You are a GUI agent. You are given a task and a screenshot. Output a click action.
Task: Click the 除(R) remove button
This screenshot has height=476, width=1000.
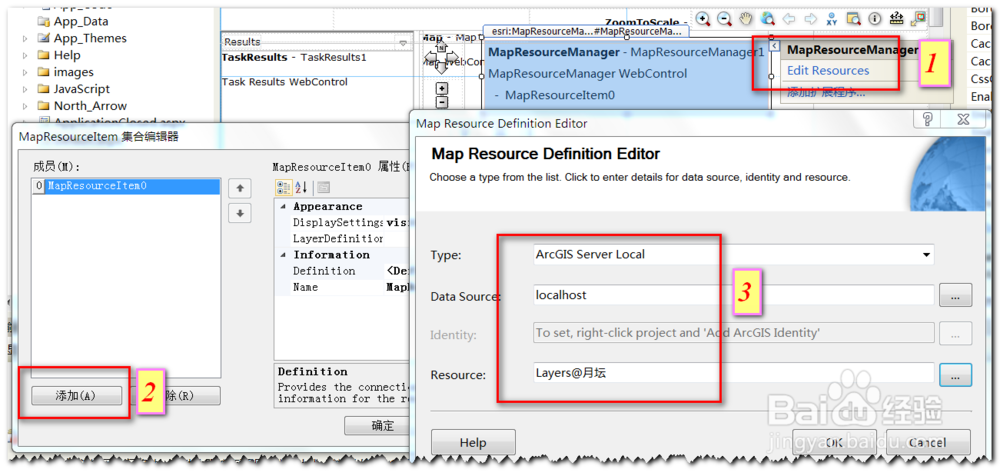coord(179,396)
